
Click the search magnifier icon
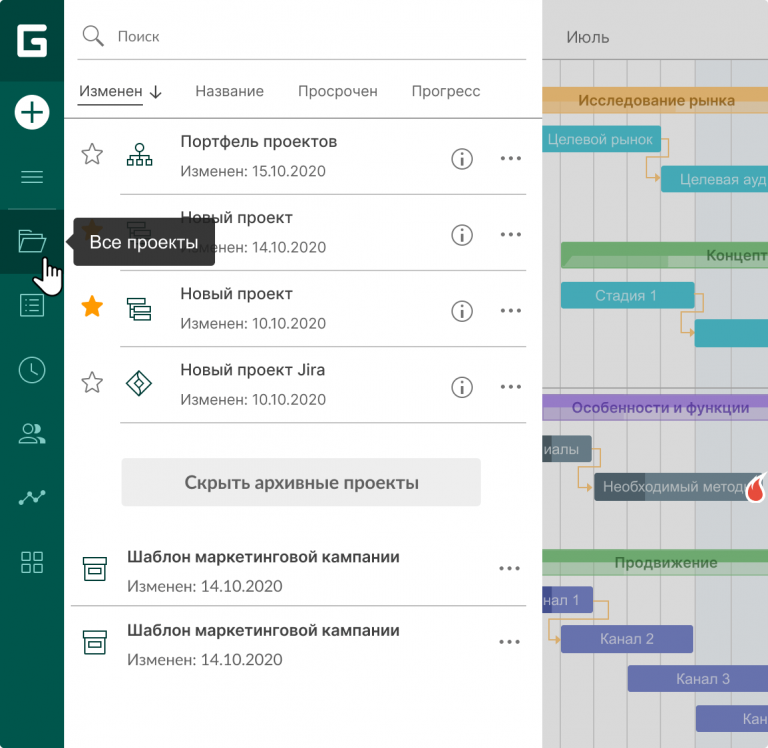coord(93,36)
